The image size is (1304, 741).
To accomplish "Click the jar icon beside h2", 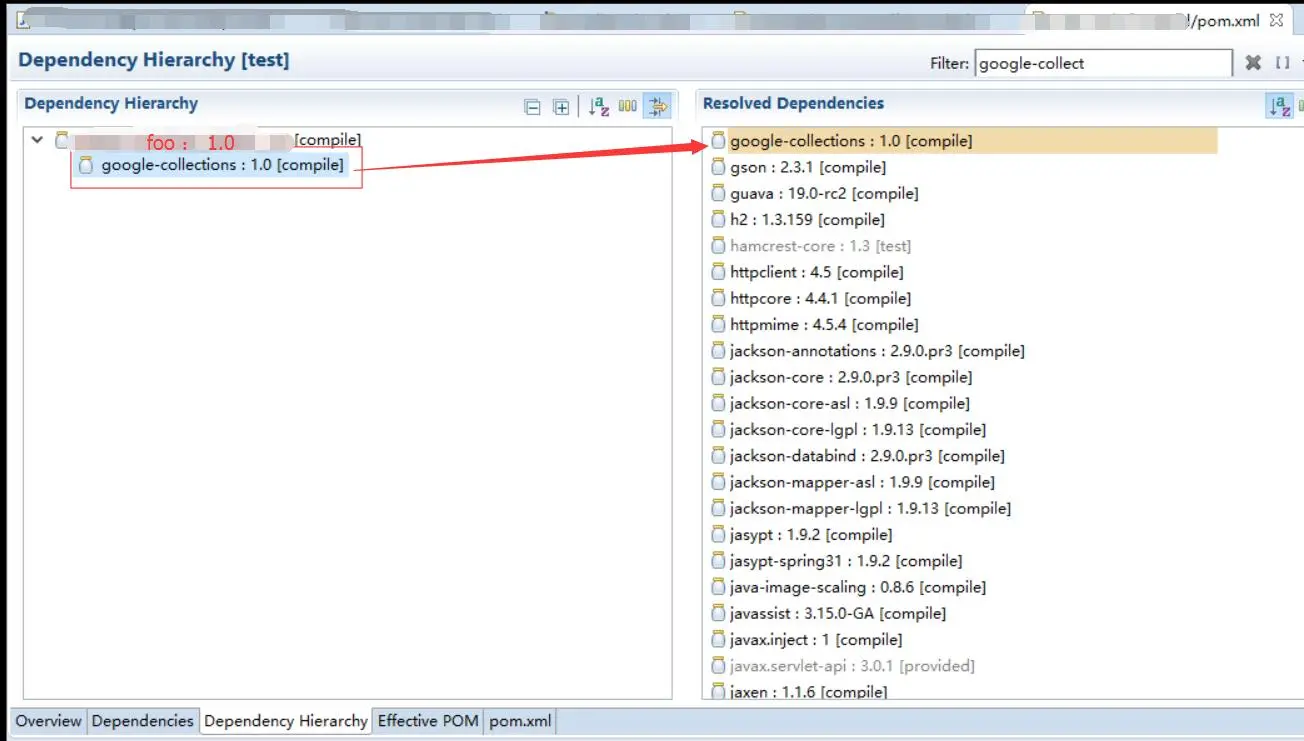I will tap(718, 219).
